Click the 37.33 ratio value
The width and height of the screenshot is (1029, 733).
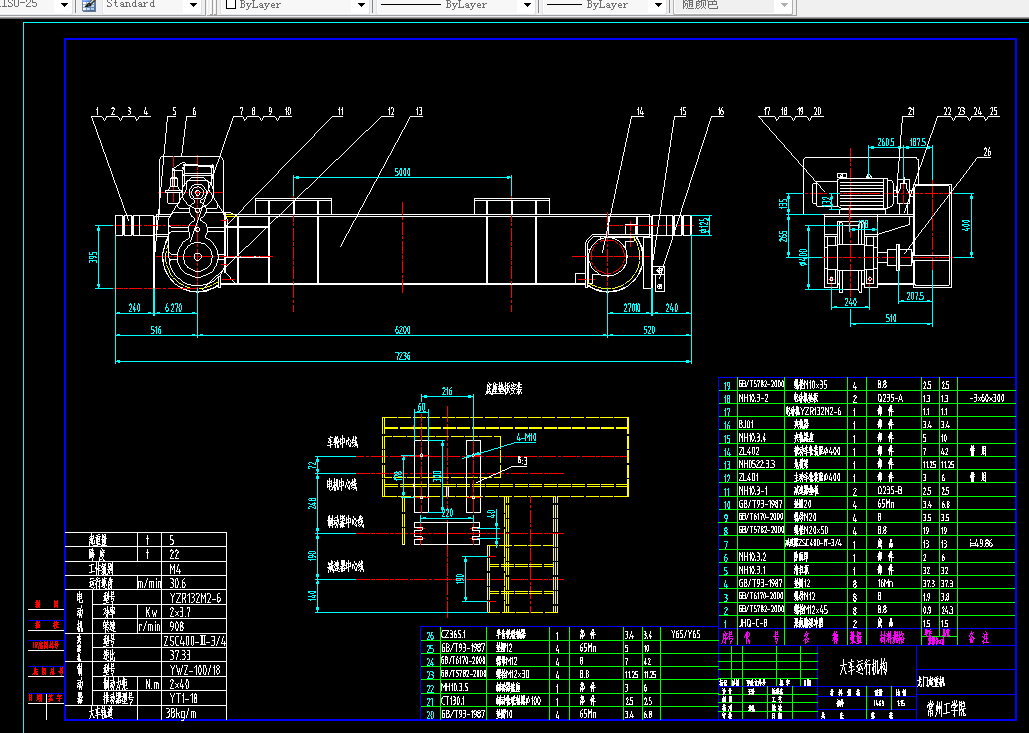(180, 655)
